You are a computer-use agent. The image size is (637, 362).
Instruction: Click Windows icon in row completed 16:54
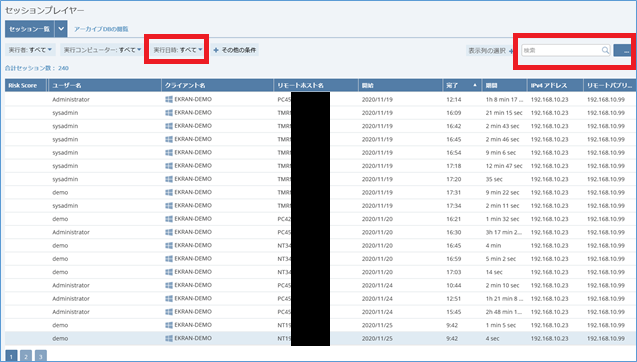[169, 153]
